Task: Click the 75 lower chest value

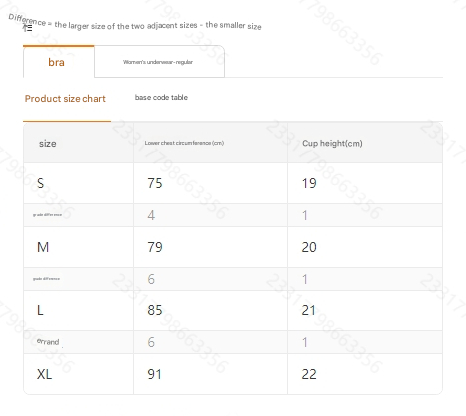Action: [x=155, y=183]
